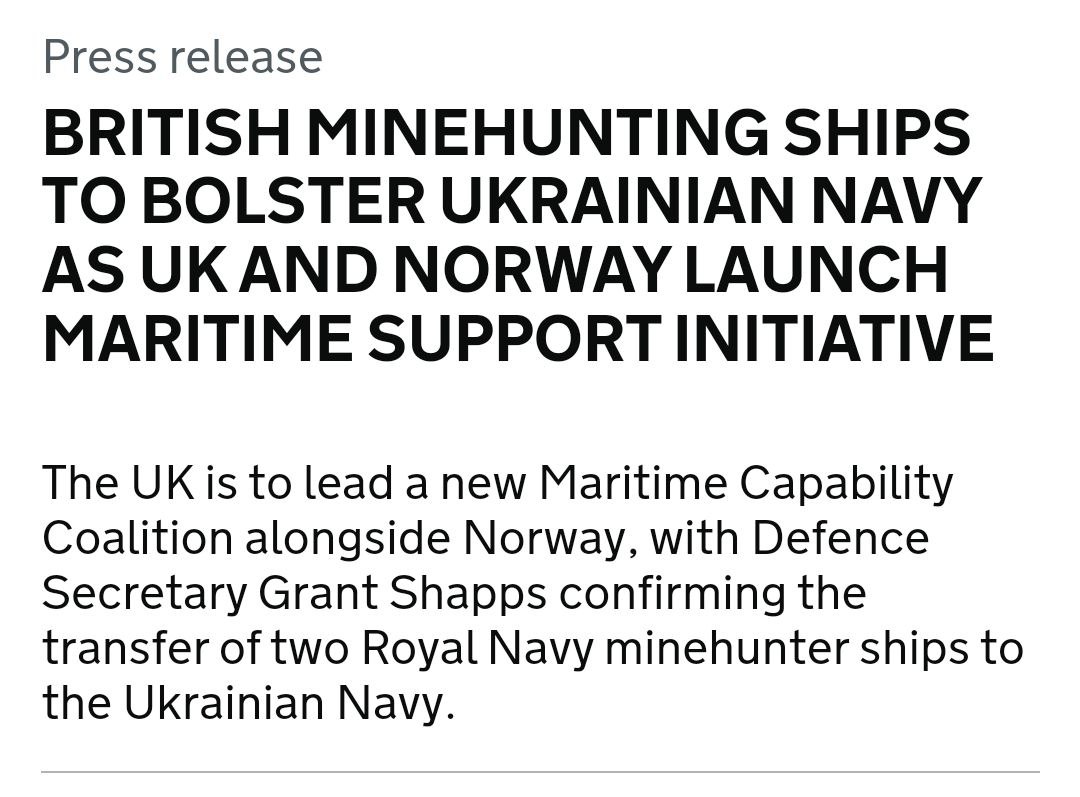Click the headline word "SUPPORT"
This screenshot has width=1080, height=797.
point(514,337)
